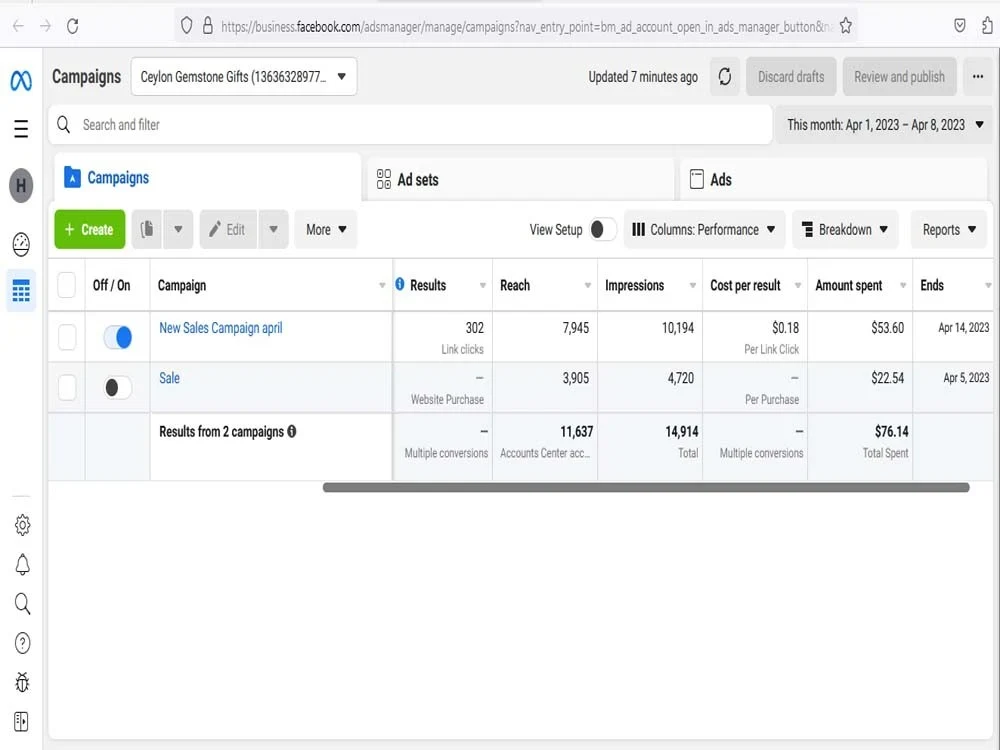The image size is (1000, 750).
Task: Switch to the Ads tab
Action: click(834, 179)
